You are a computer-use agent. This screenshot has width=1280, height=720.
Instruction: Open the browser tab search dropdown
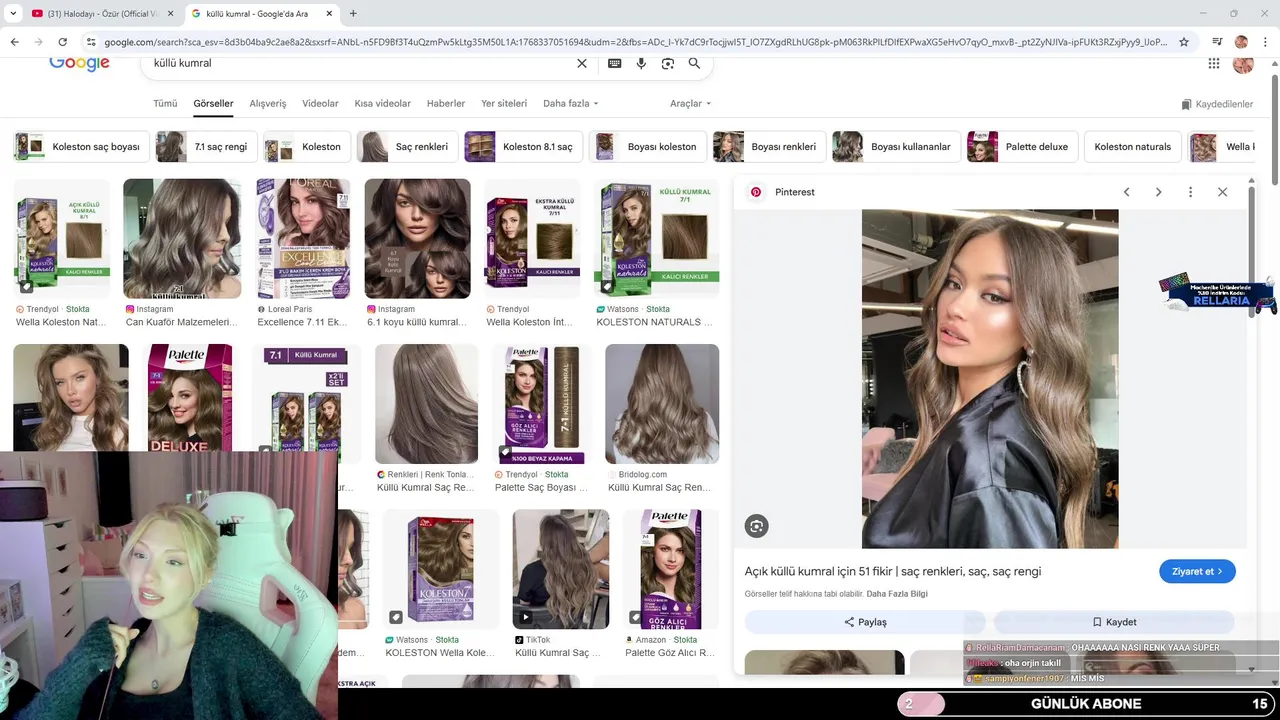(x=13, y=13)
